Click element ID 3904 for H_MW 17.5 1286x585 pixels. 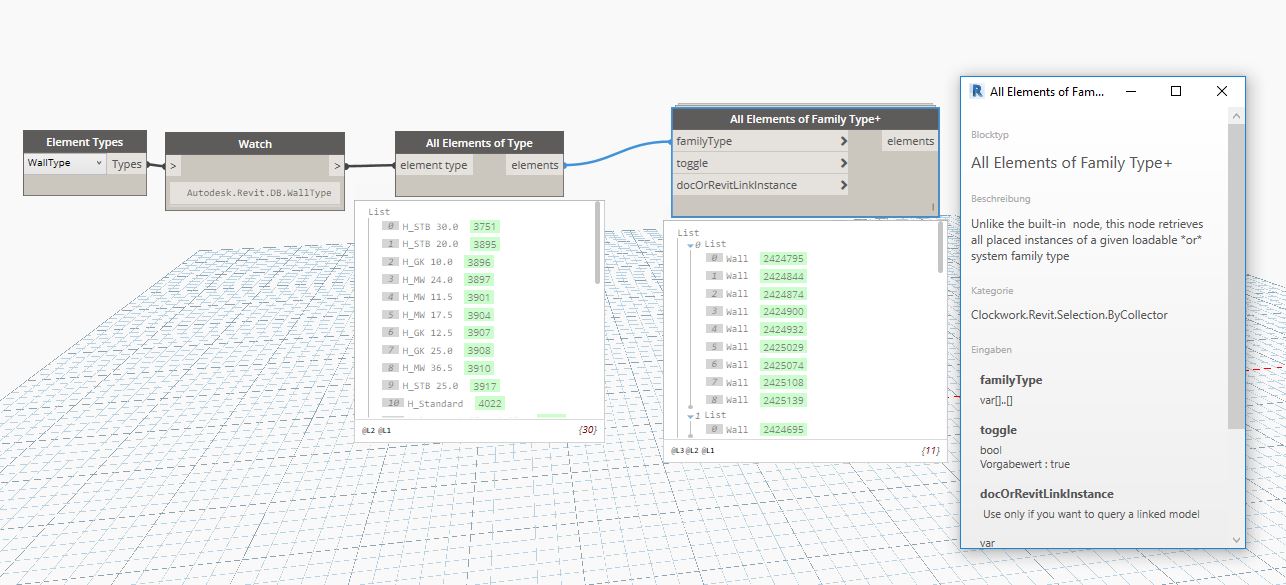tap(478, 315)
